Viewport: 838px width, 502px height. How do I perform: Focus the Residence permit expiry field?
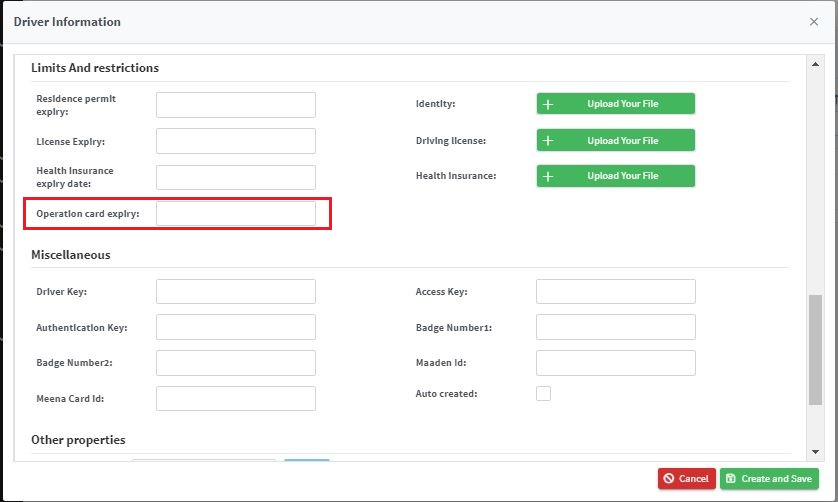click(236, 105)
